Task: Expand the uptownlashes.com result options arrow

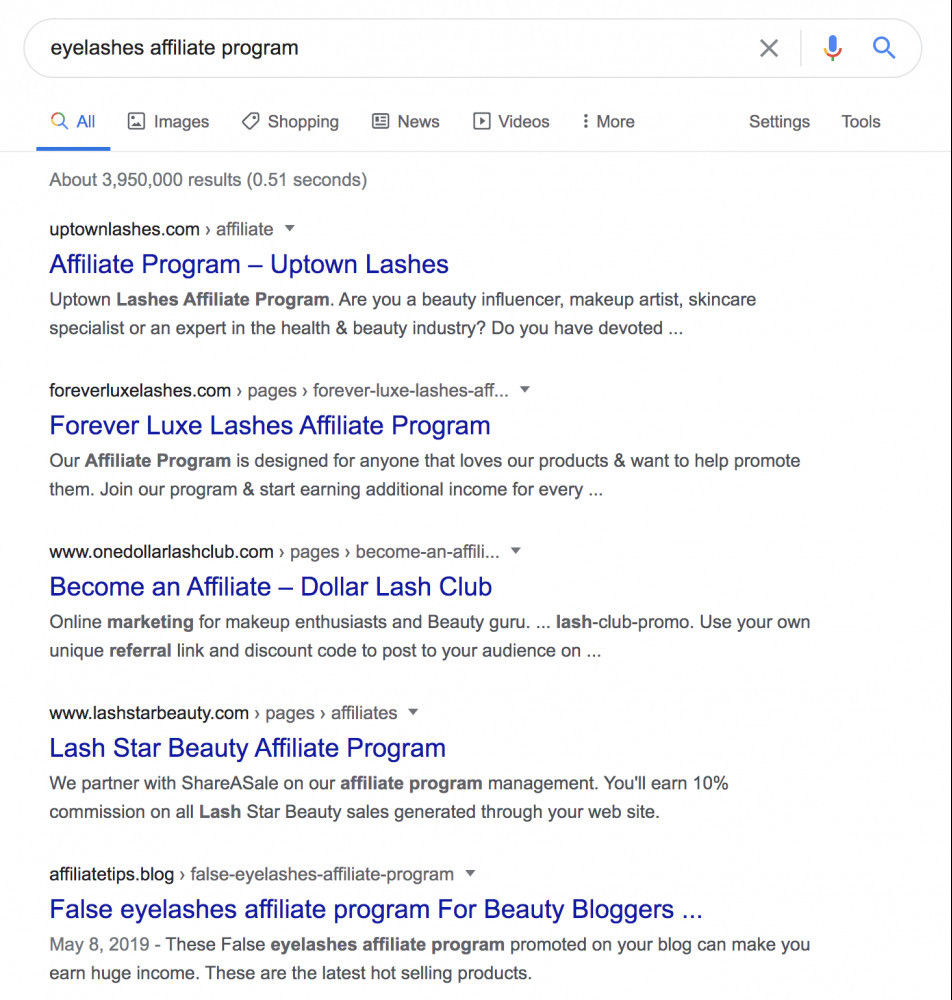Action: (289, 228)
